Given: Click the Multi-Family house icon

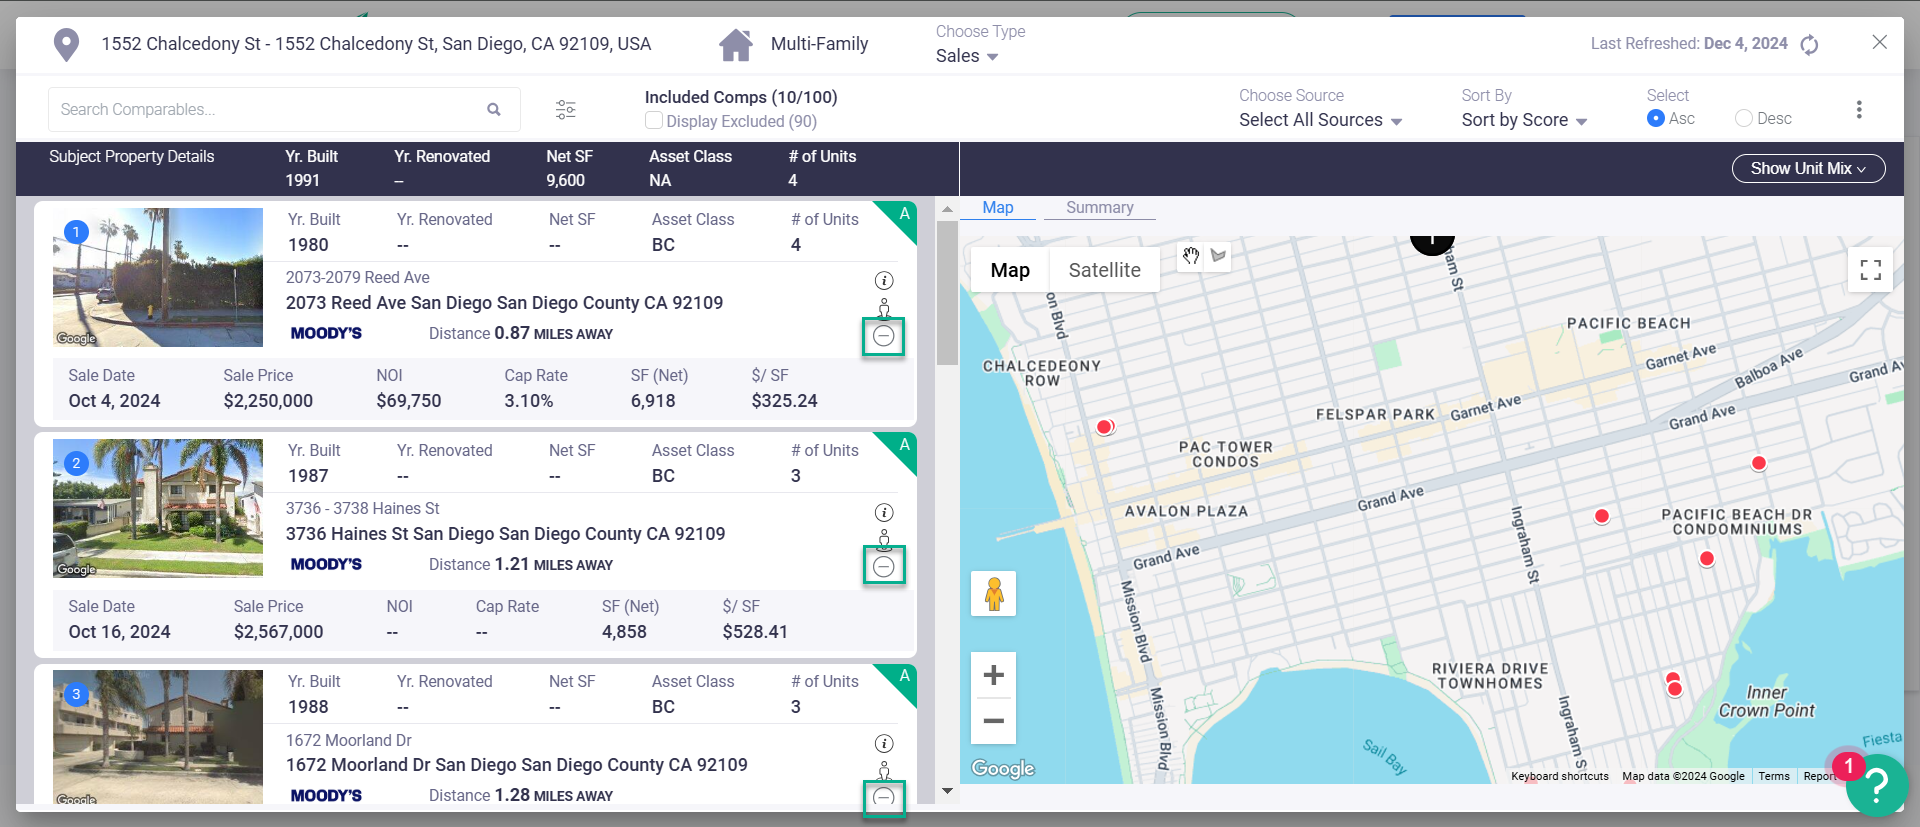Looking at the screenshot, I should (736, 45).
